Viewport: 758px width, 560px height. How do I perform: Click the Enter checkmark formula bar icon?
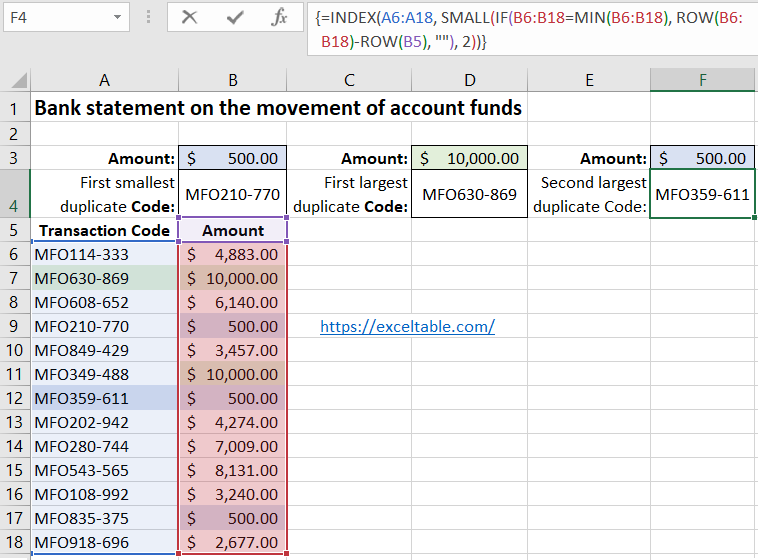click(235, 17)
